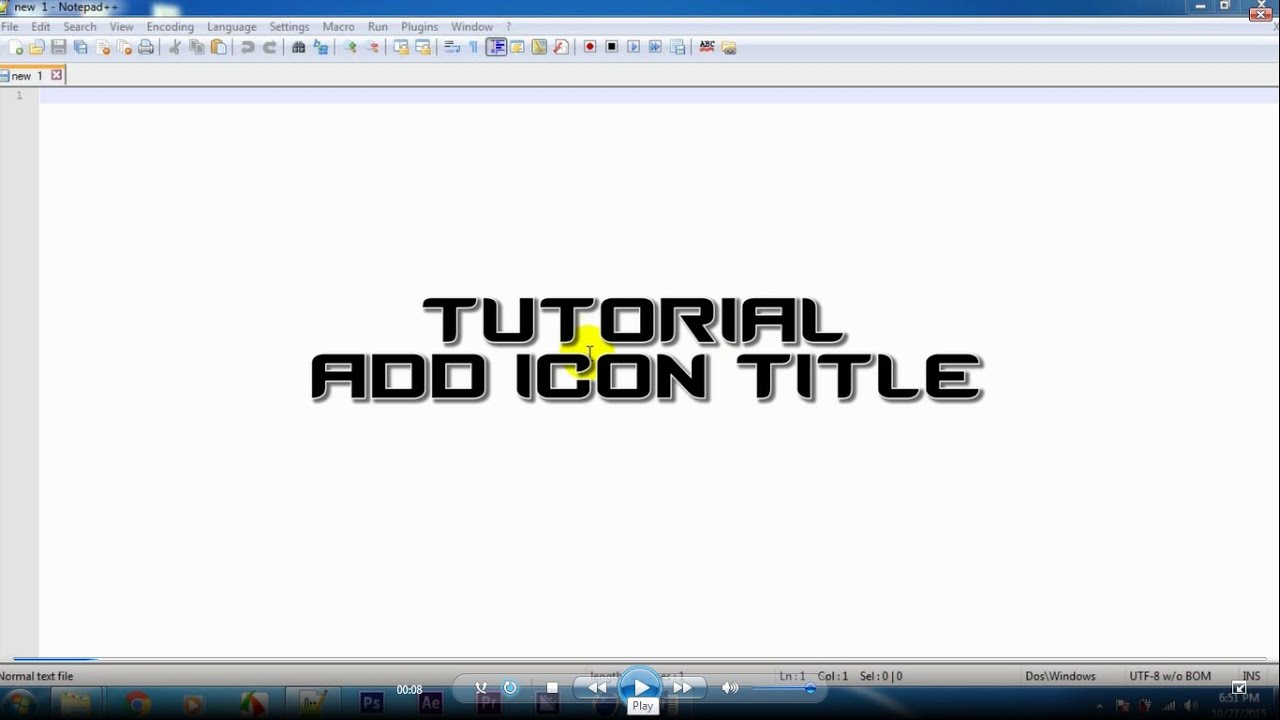Toggle repeat in the media player controls

tap(510, 688)
